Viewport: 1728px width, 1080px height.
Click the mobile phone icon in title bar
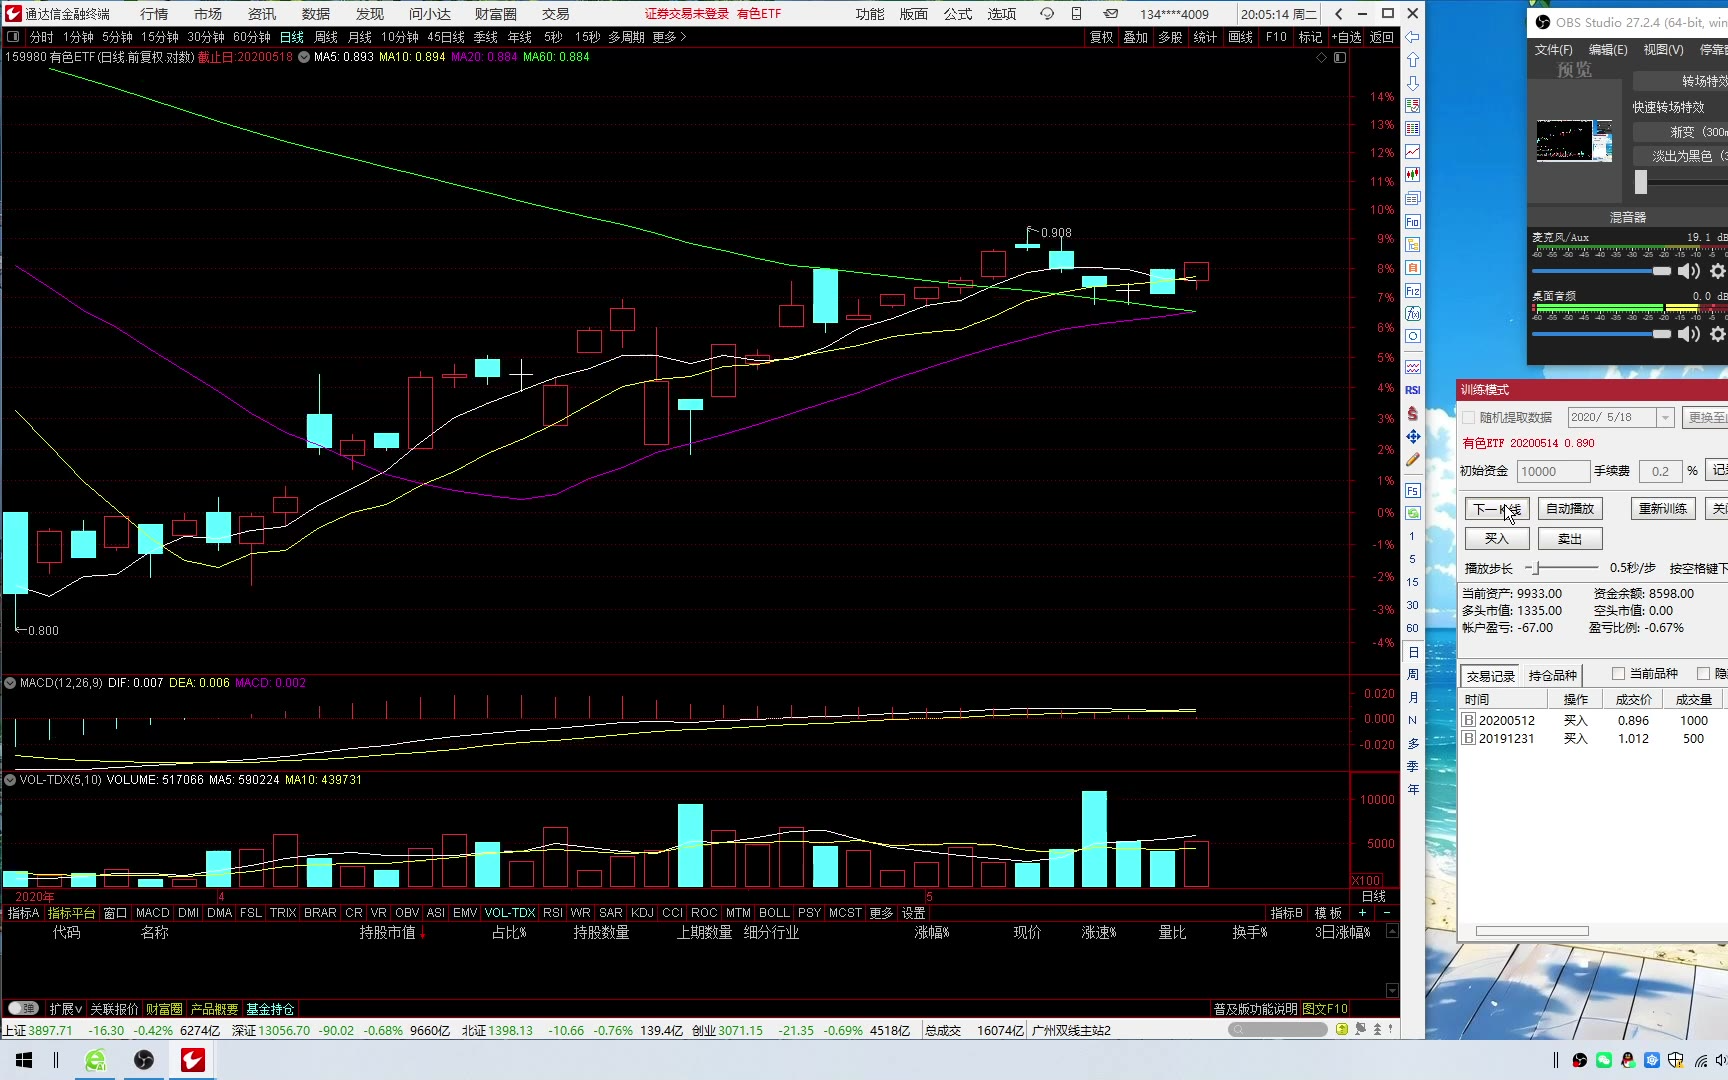coord(1076,14)
